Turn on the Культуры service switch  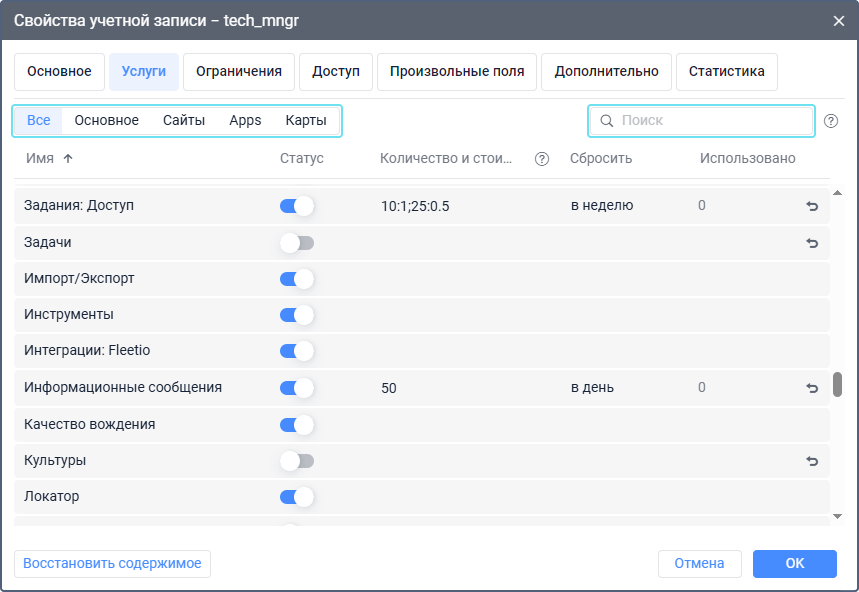pos(297,461)
